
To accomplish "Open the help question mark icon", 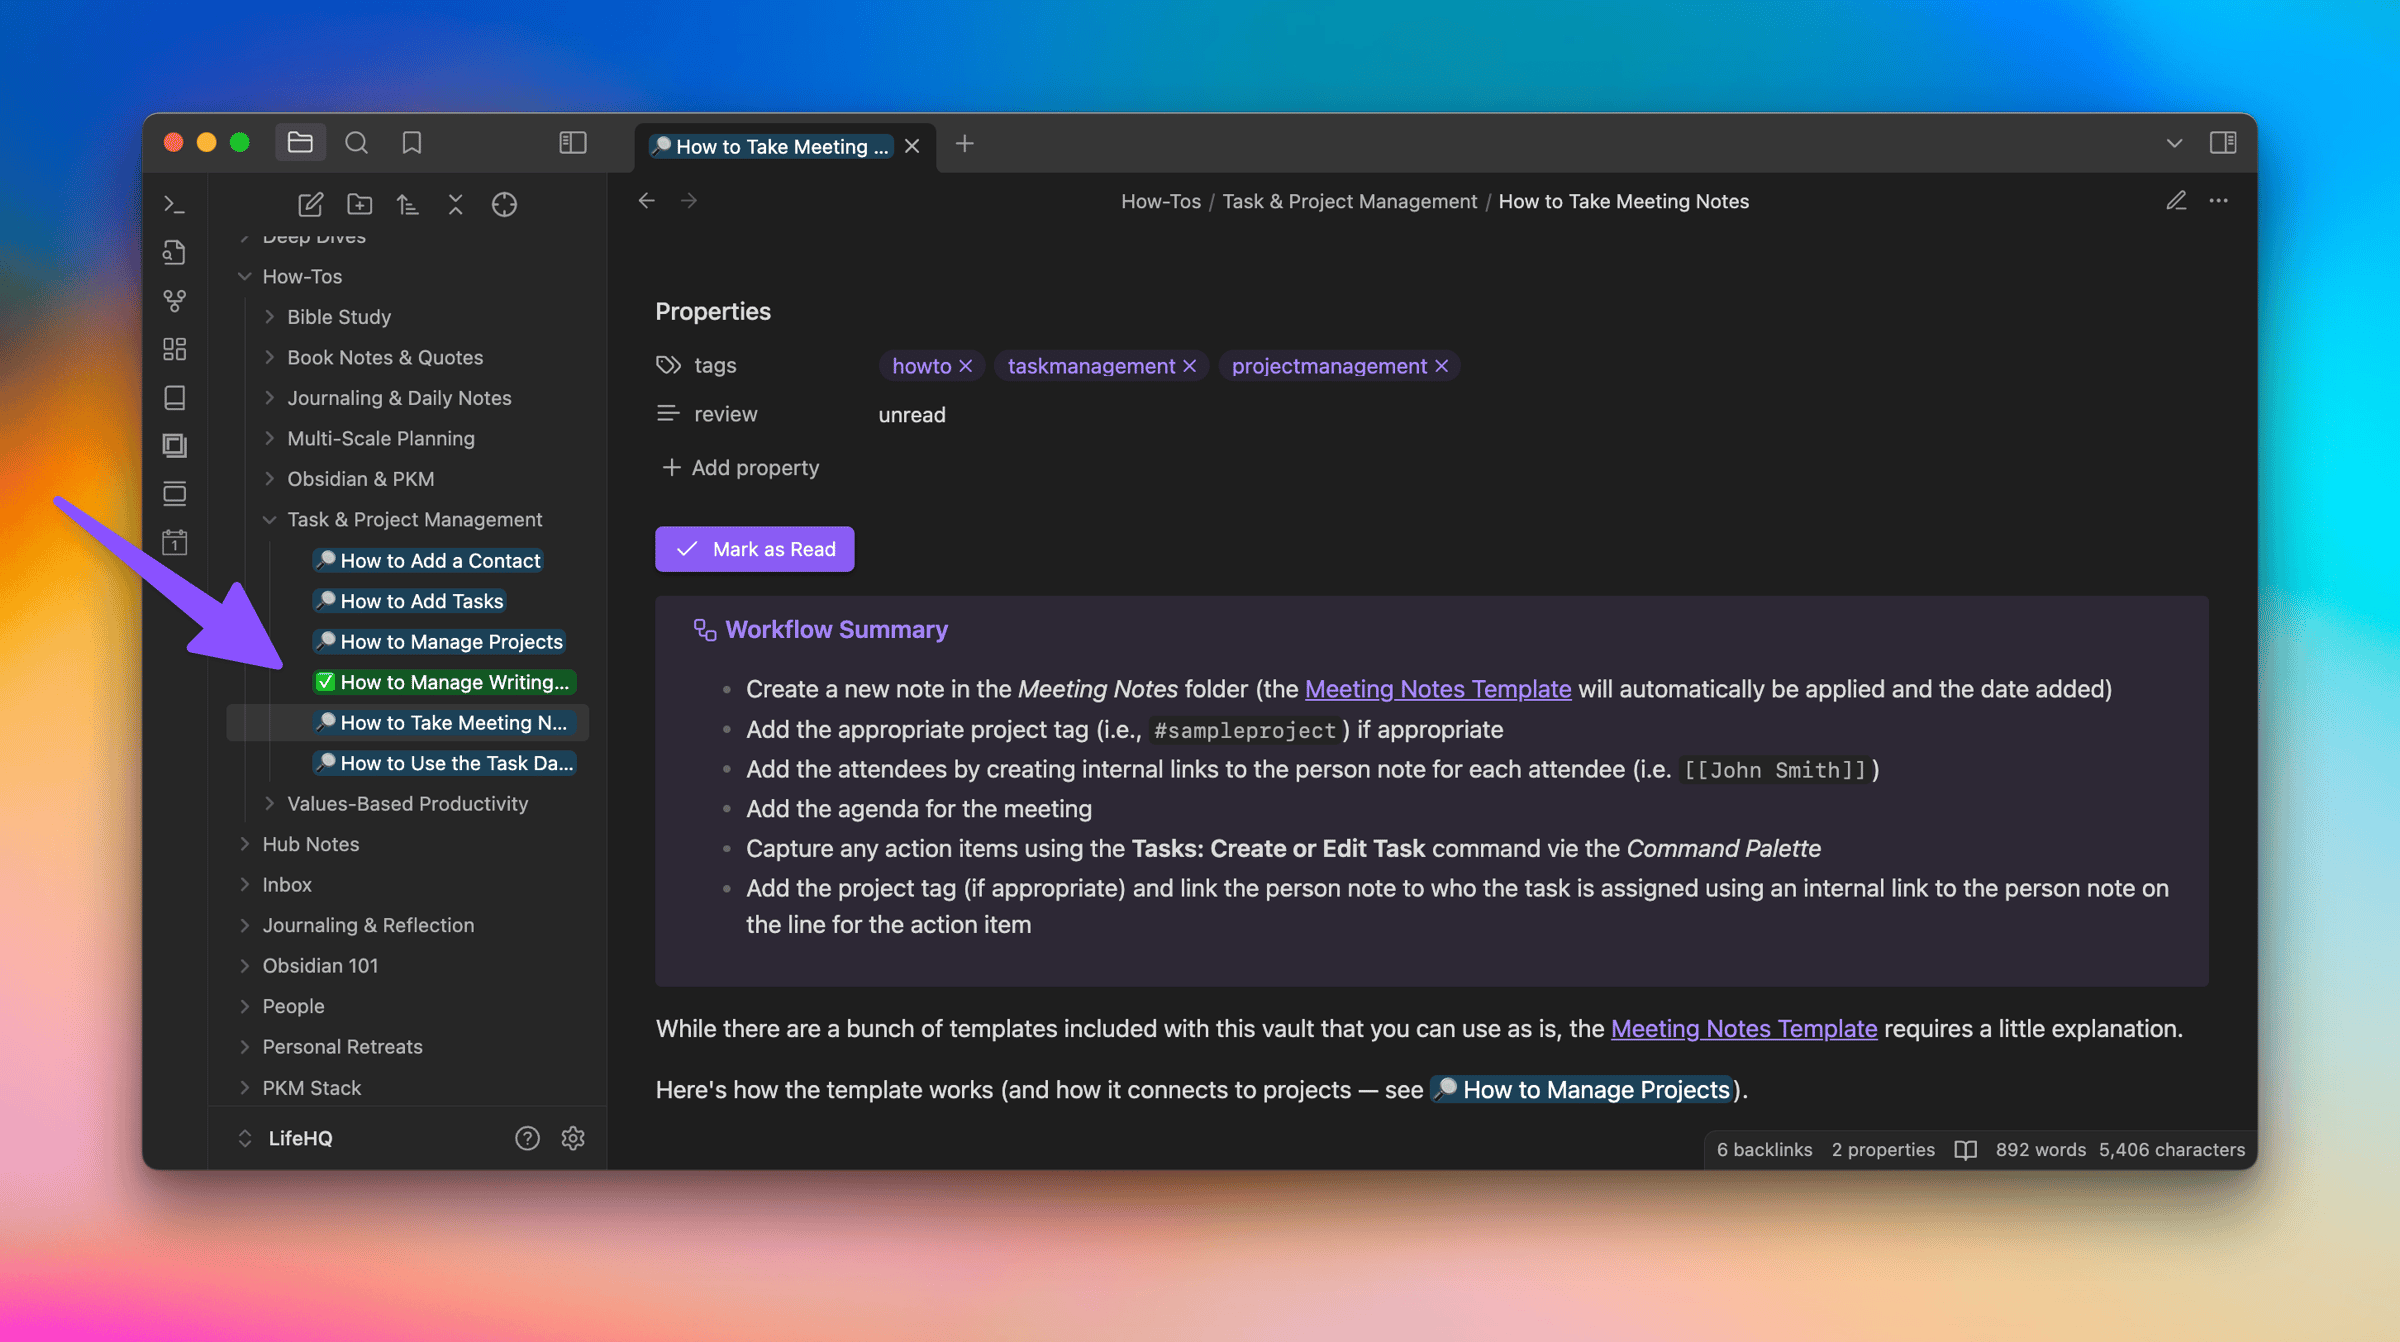I will [527, 1139].
